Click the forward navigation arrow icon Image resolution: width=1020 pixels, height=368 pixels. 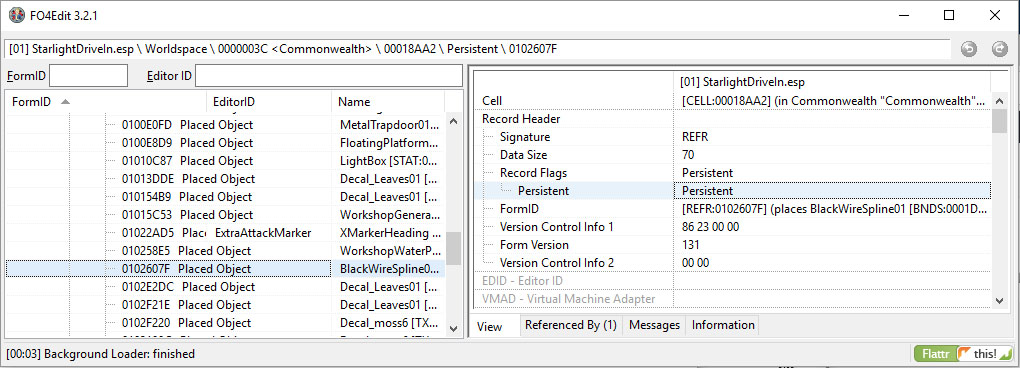(x=999, y=49)
